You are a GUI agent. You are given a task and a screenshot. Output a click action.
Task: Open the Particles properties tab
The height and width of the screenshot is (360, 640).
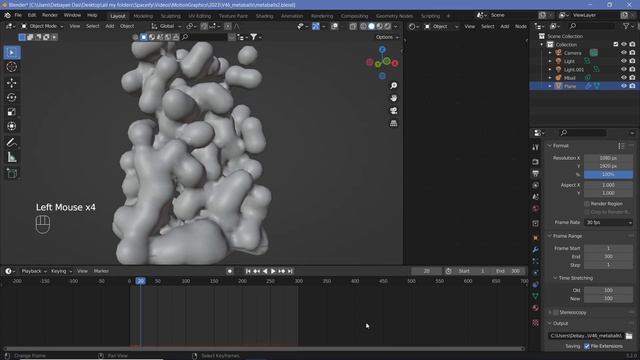(x=536, y=261)
